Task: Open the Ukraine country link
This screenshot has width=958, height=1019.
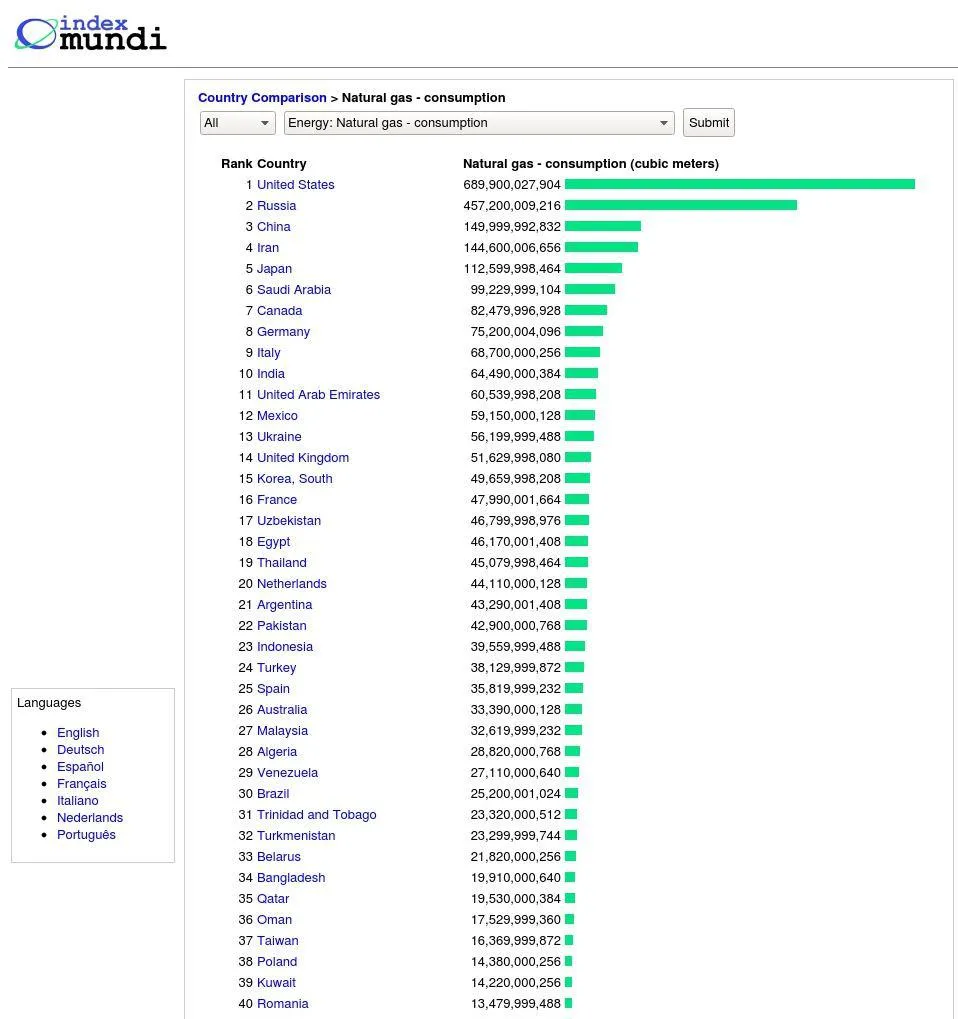Action: pos(279,437)
